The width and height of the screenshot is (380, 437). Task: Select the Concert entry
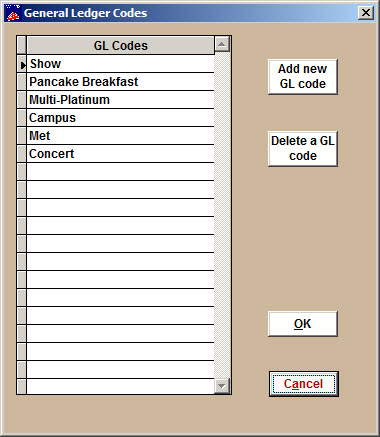[x=120, y=154]
